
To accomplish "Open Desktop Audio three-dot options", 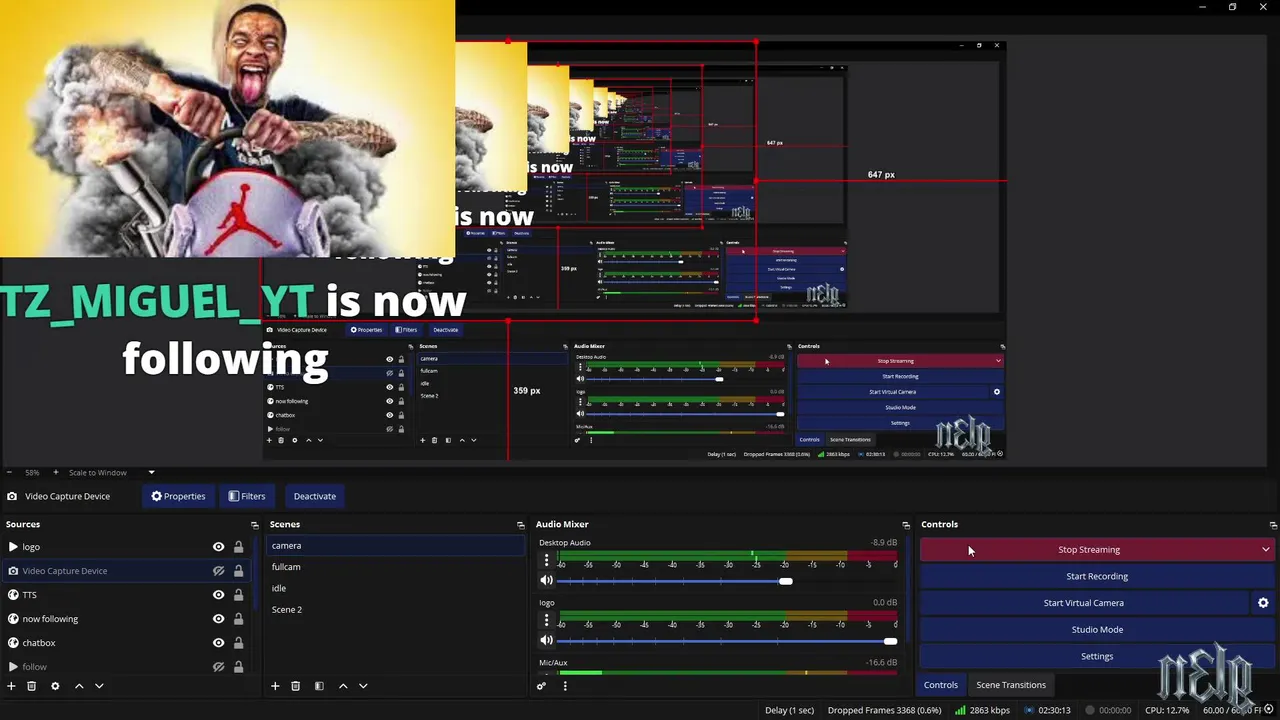I will point(546,562).
